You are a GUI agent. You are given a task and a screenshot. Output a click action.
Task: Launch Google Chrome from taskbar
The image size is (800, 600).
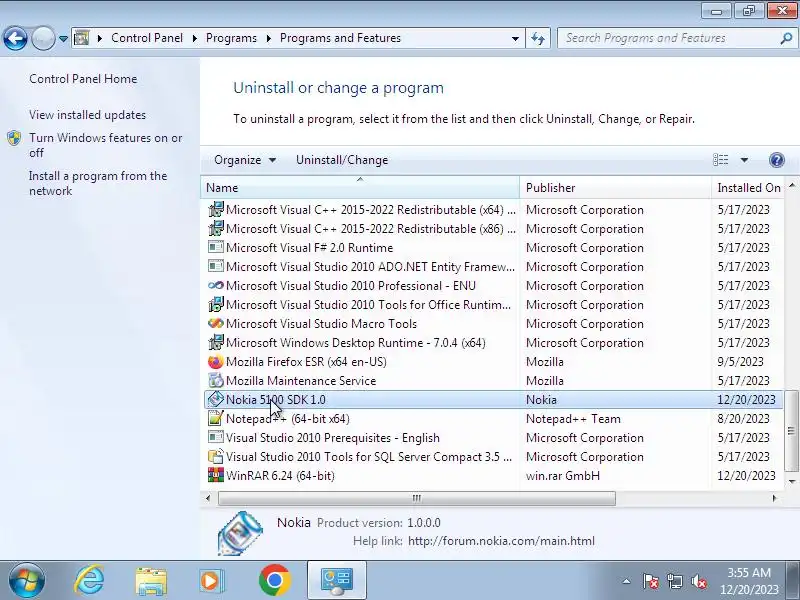click(274, 580)
